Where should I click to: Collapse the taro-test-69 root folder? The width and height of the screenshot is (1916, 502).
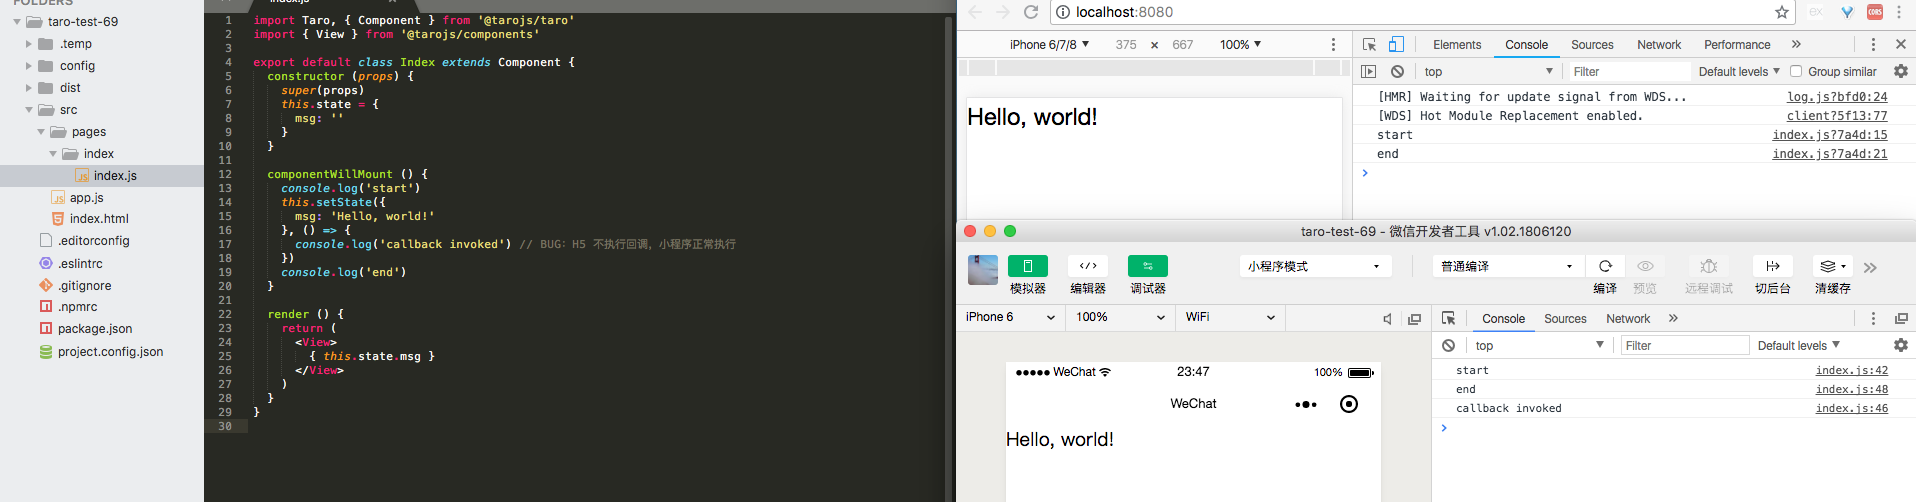17,22
